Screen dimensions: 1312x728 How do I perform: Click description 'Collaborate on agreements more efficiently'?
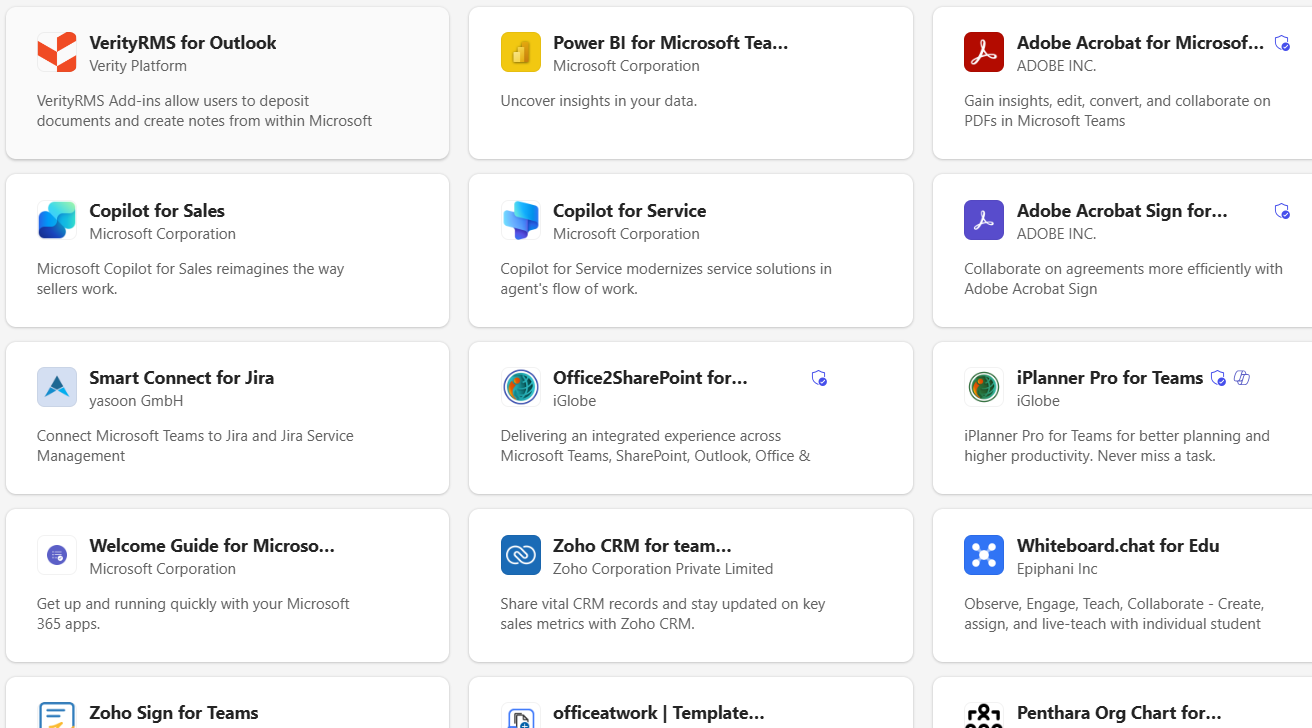tap(1124, 279)
